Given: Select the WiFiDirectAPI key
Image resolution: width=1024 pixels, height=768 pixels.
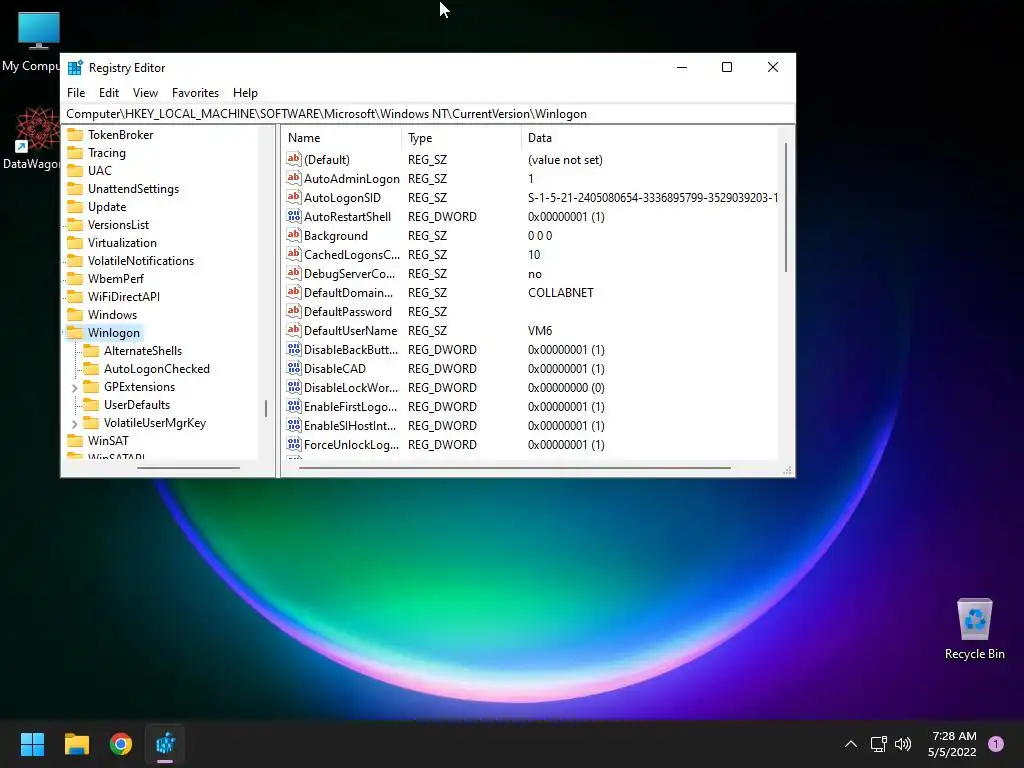Looking at the screenshot, I should pos(123,296).
